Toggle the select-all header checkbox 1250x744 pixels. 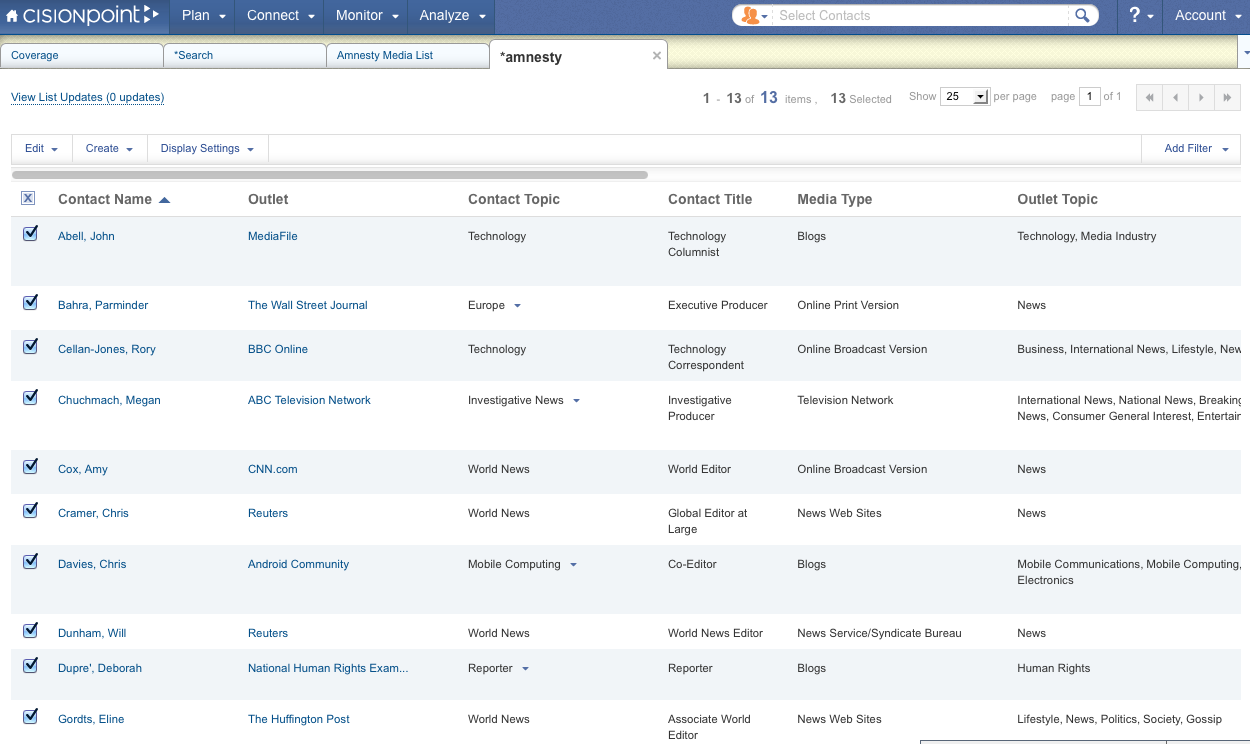pos(28,198)
